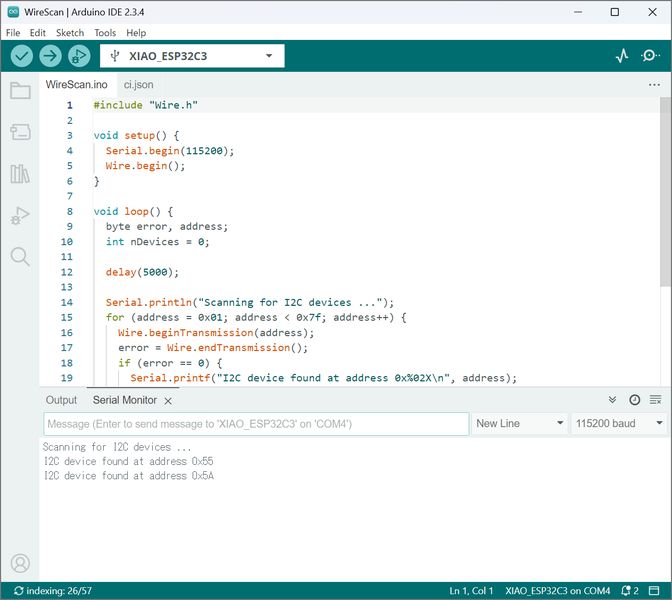Click line number 15 in the gutter
672x600 pixels.
click(67, 318)
